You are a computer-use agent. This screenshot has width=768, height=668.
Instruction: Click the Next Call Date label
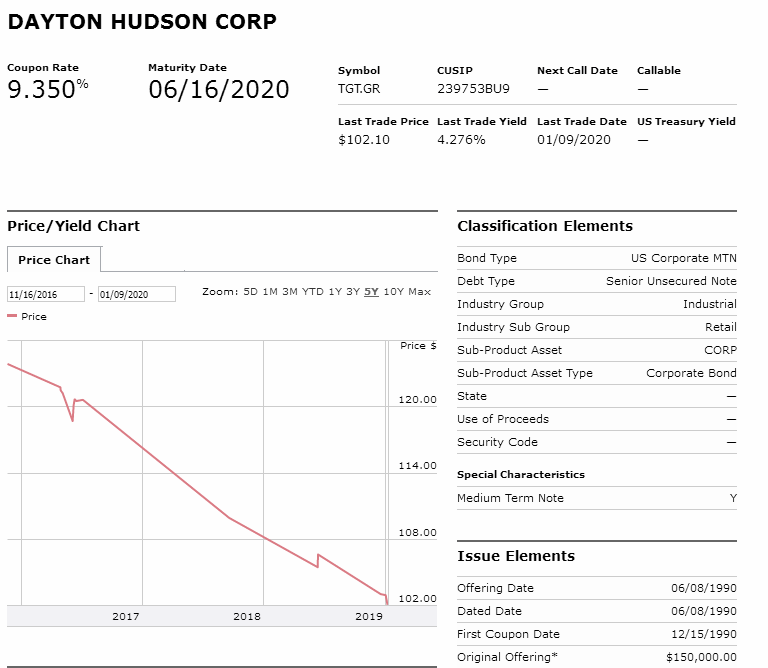(577, 71)
